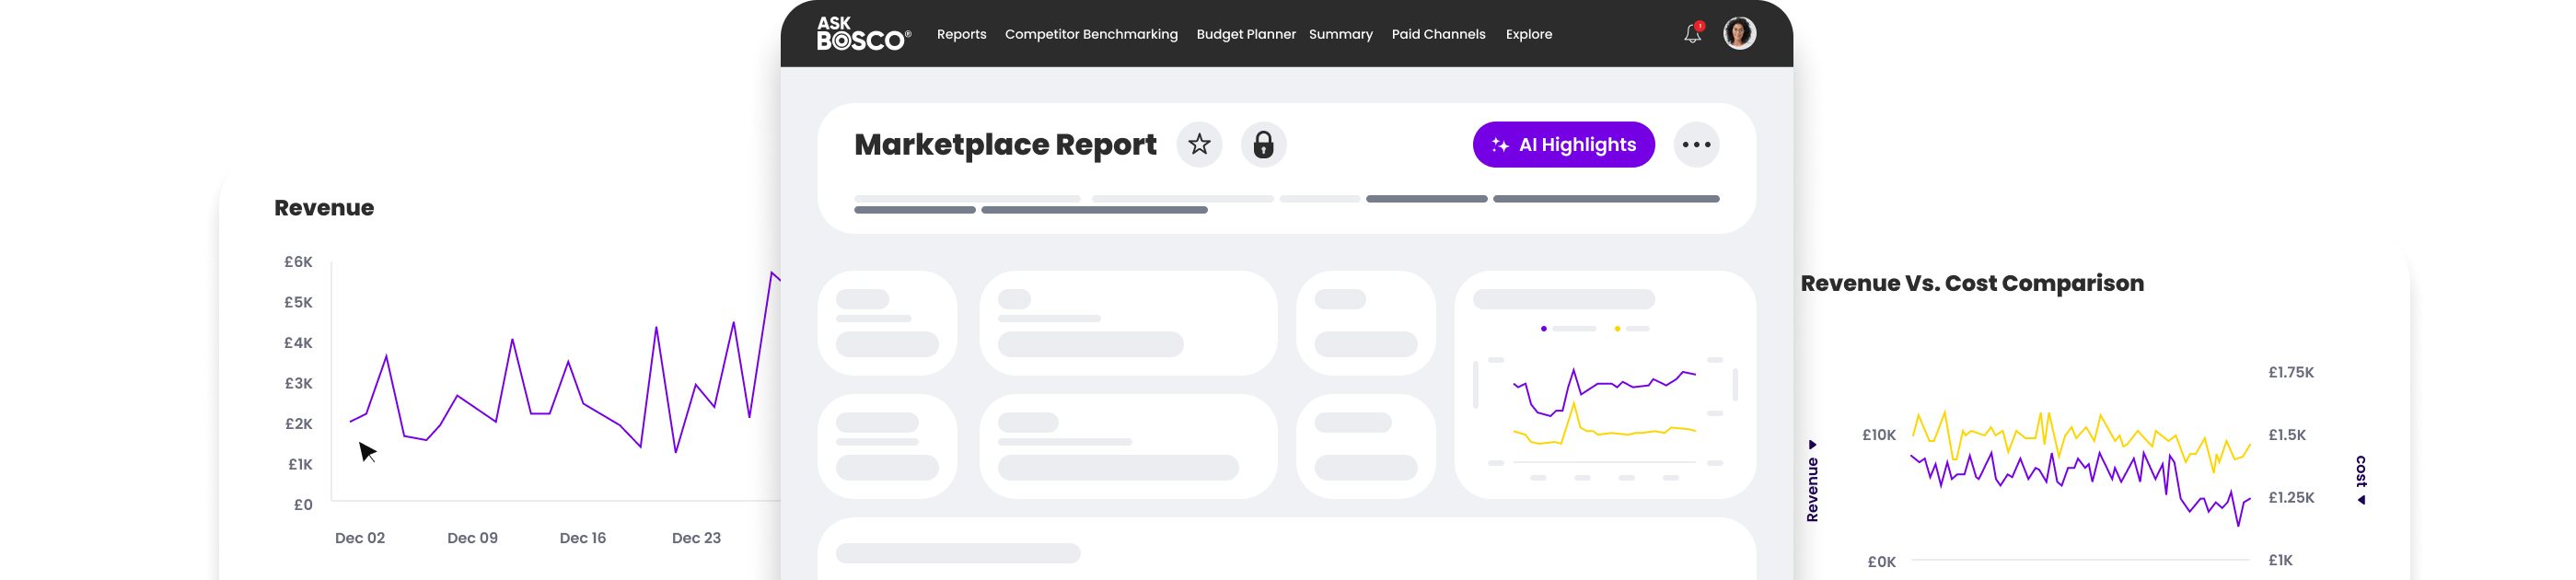Screen dimensions: 2576x580
Task: Open the three-dot more options menu
Action: [1696, 145]
